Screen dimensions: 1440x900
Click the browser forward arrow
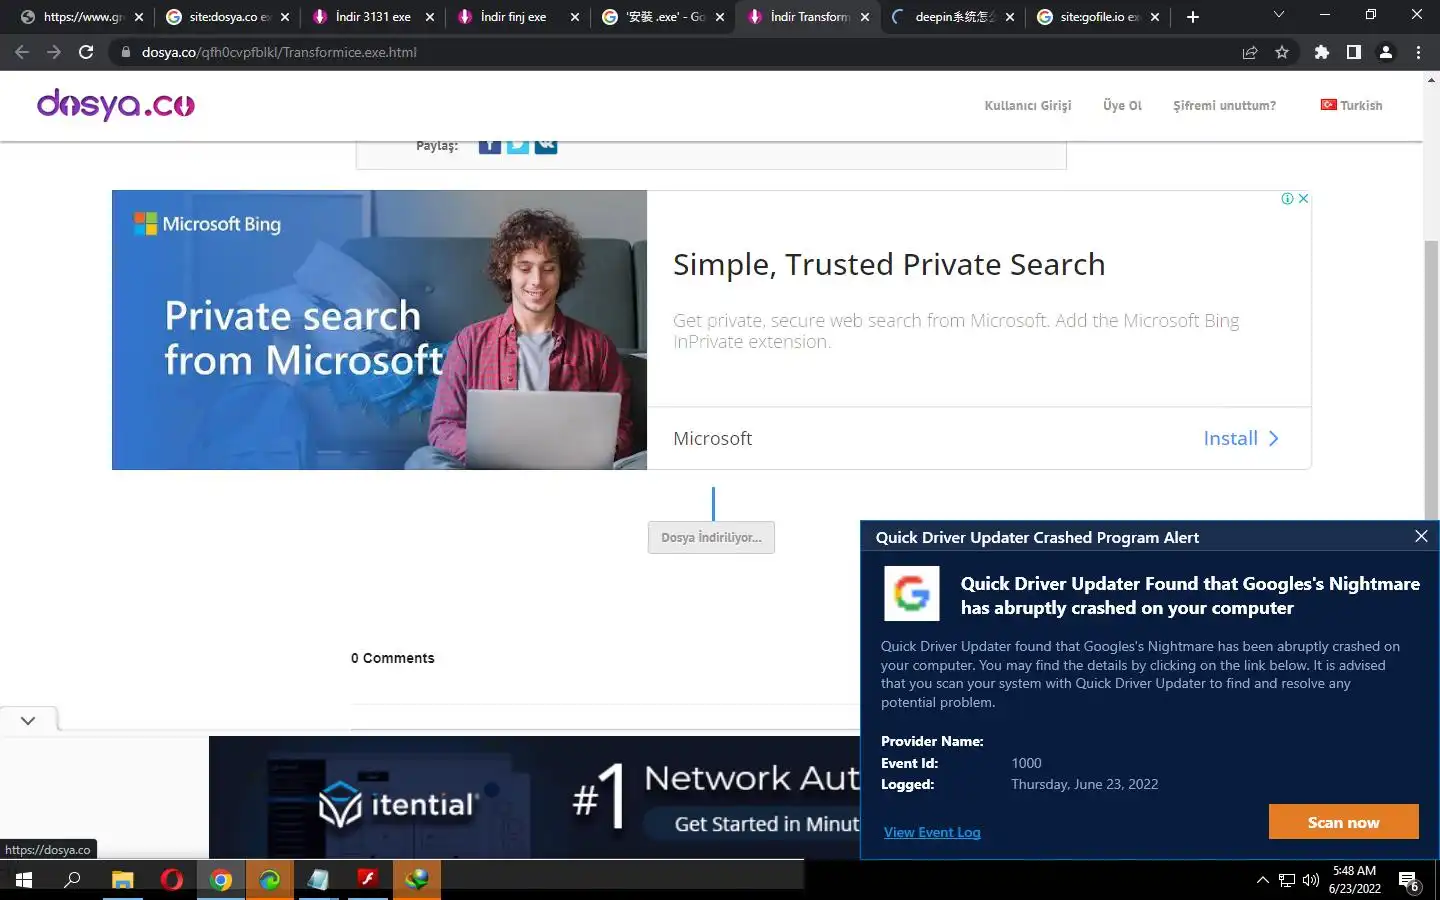(54, 52)
